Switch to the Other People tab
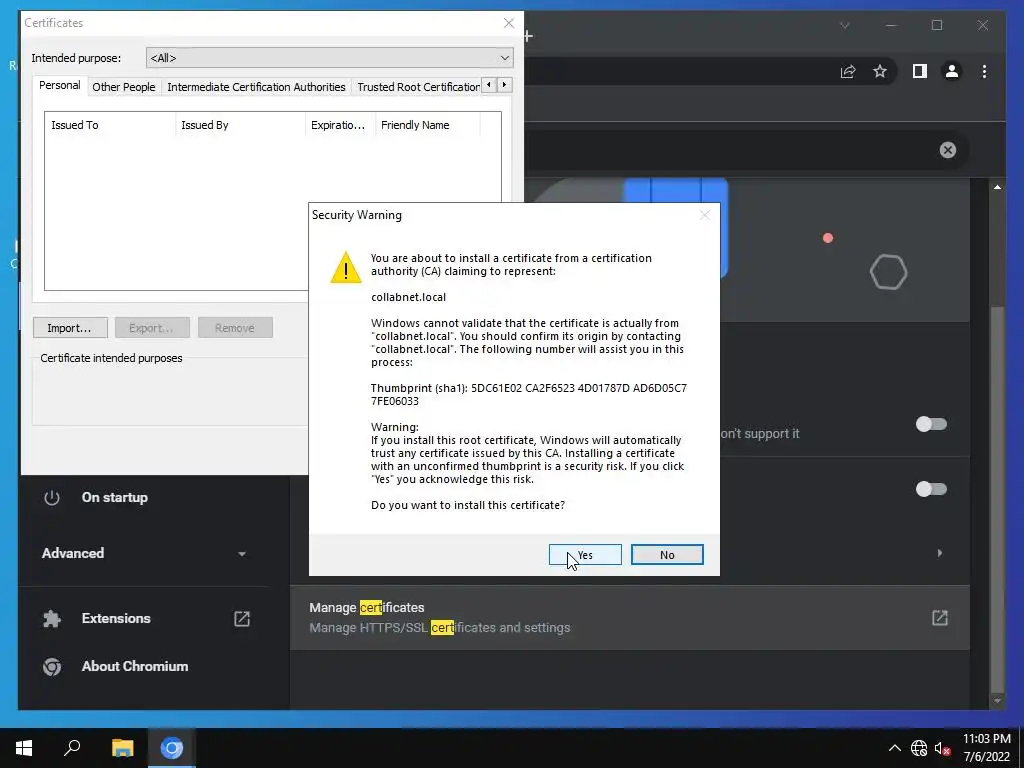 (x=123, y=87)
